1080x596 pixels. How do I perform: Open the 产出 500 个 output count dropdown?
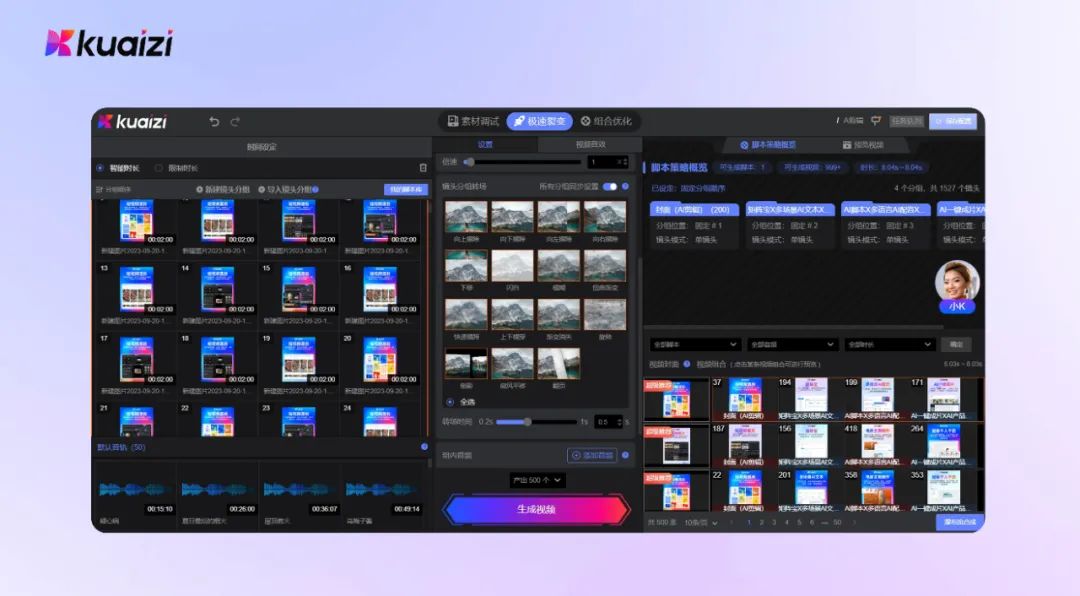point(537,480)
